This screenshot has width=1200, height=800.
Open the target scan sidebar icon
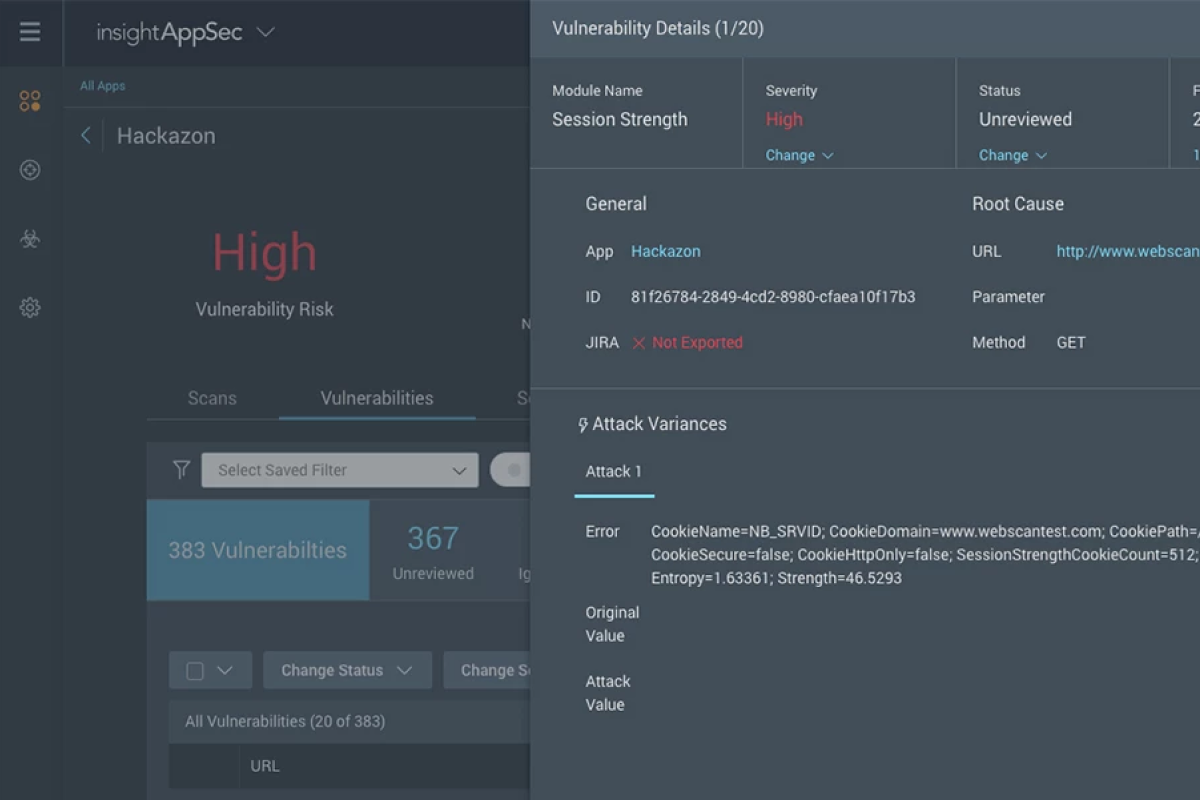pos(30,170)
